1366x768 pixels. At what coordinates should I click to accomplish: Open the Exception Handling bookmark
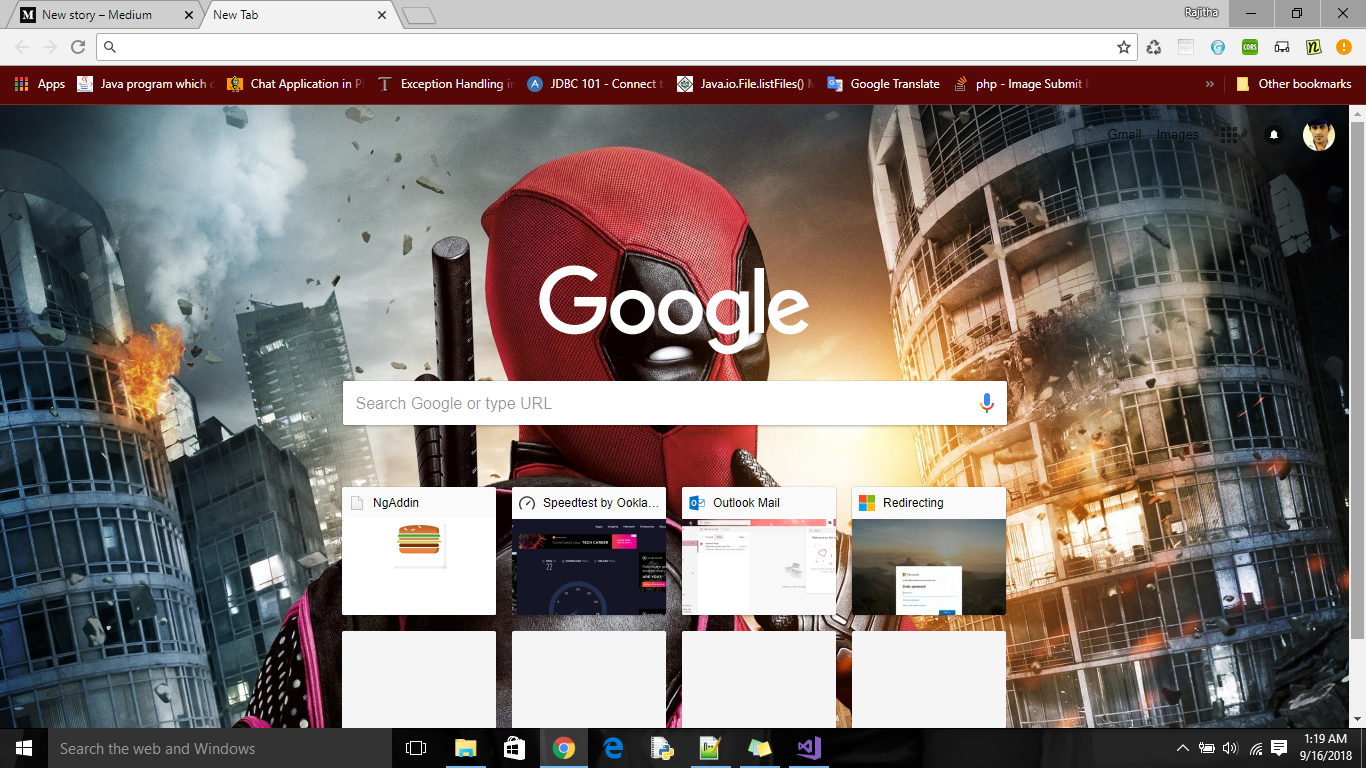pyautogui.click(x=445, y=84)
